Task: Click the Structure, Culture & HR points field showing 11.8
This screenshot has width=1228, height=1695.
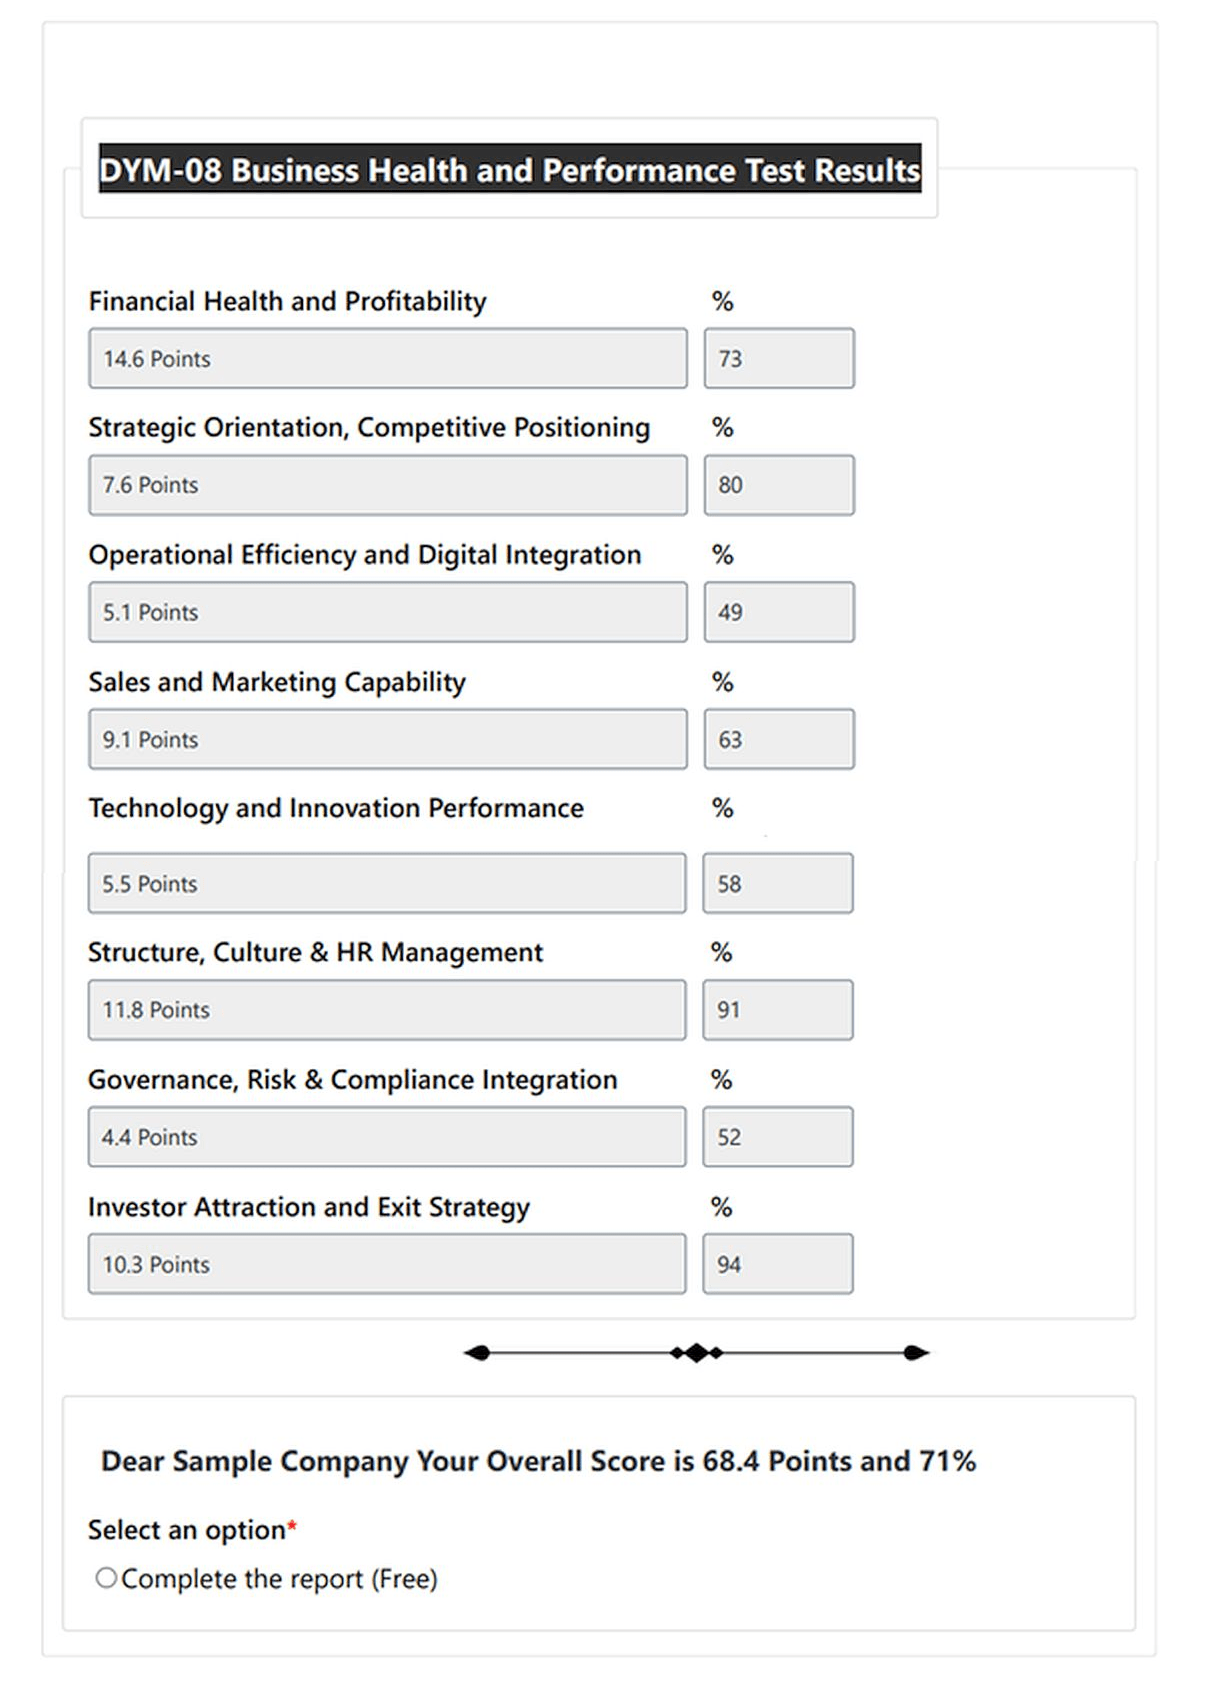Action: point(388,1010)
